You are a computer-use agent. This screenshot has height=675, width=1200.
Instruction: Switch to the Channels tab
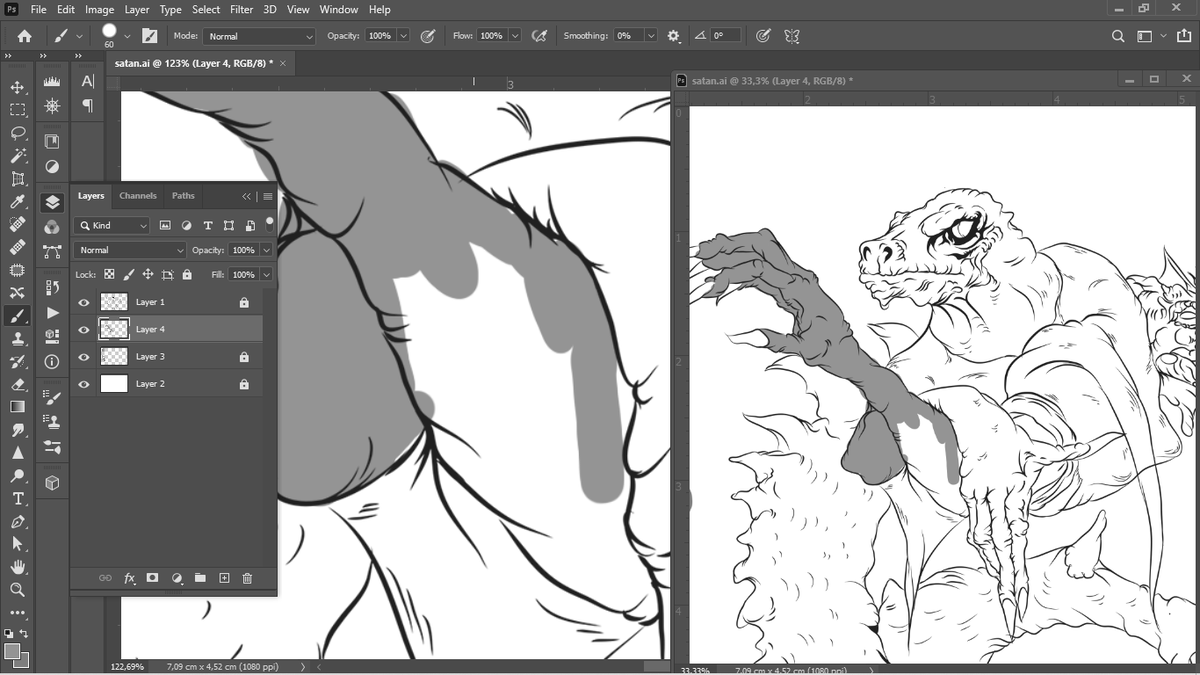(138, 196)
